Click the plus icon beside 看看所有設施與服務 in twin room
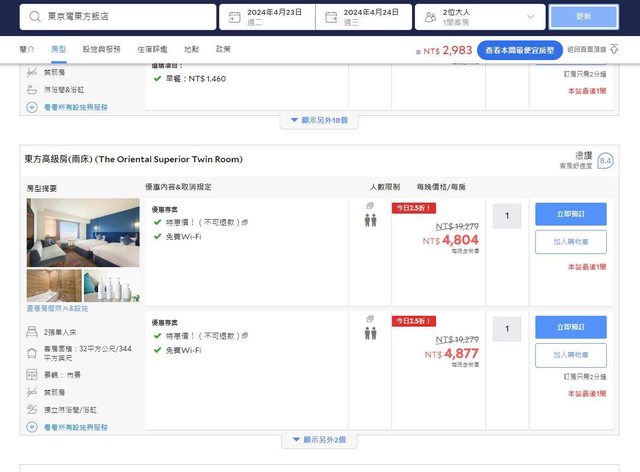The width and height of the screenshot is (640, 472). coord(32,427)
